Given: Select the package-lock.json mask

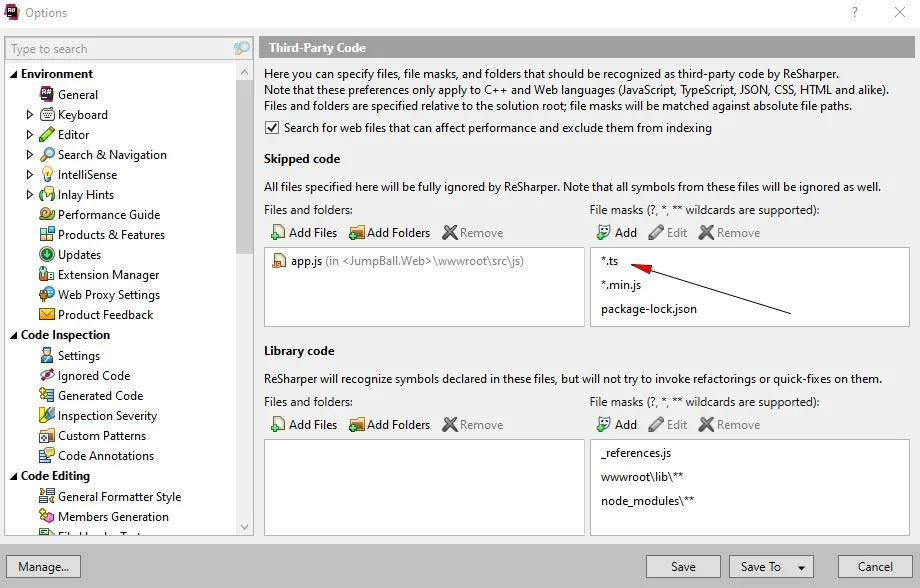Looking at the screenshot, I should (648, 309).
